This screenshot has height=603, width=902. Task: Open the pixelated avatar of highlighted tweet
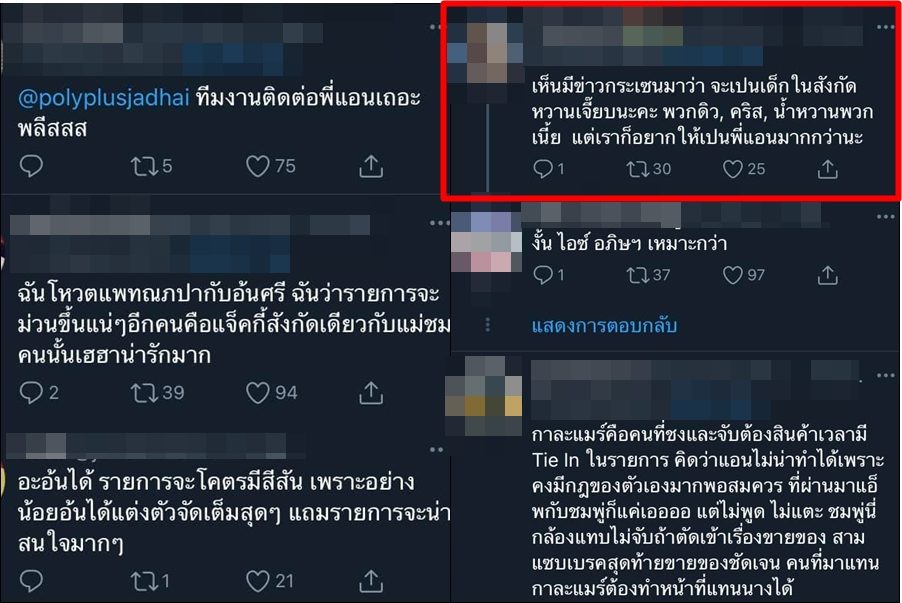pos(487,52)
